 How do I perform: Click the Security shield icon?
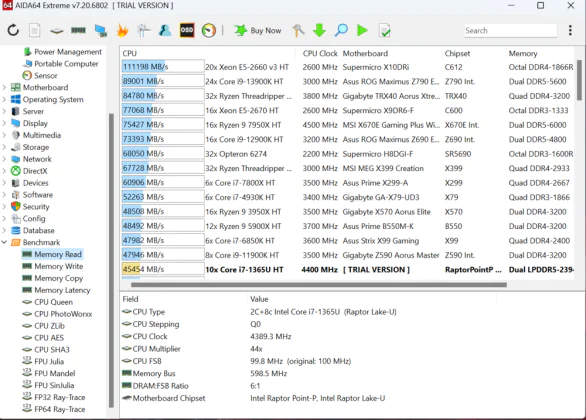(x=15, y=206)
